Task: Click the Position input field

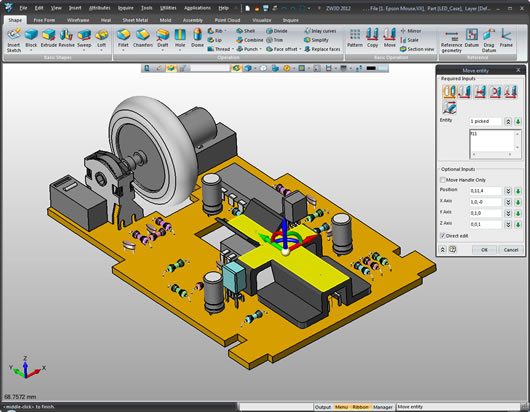Action: pyautogui.click(x=485, y=191)
